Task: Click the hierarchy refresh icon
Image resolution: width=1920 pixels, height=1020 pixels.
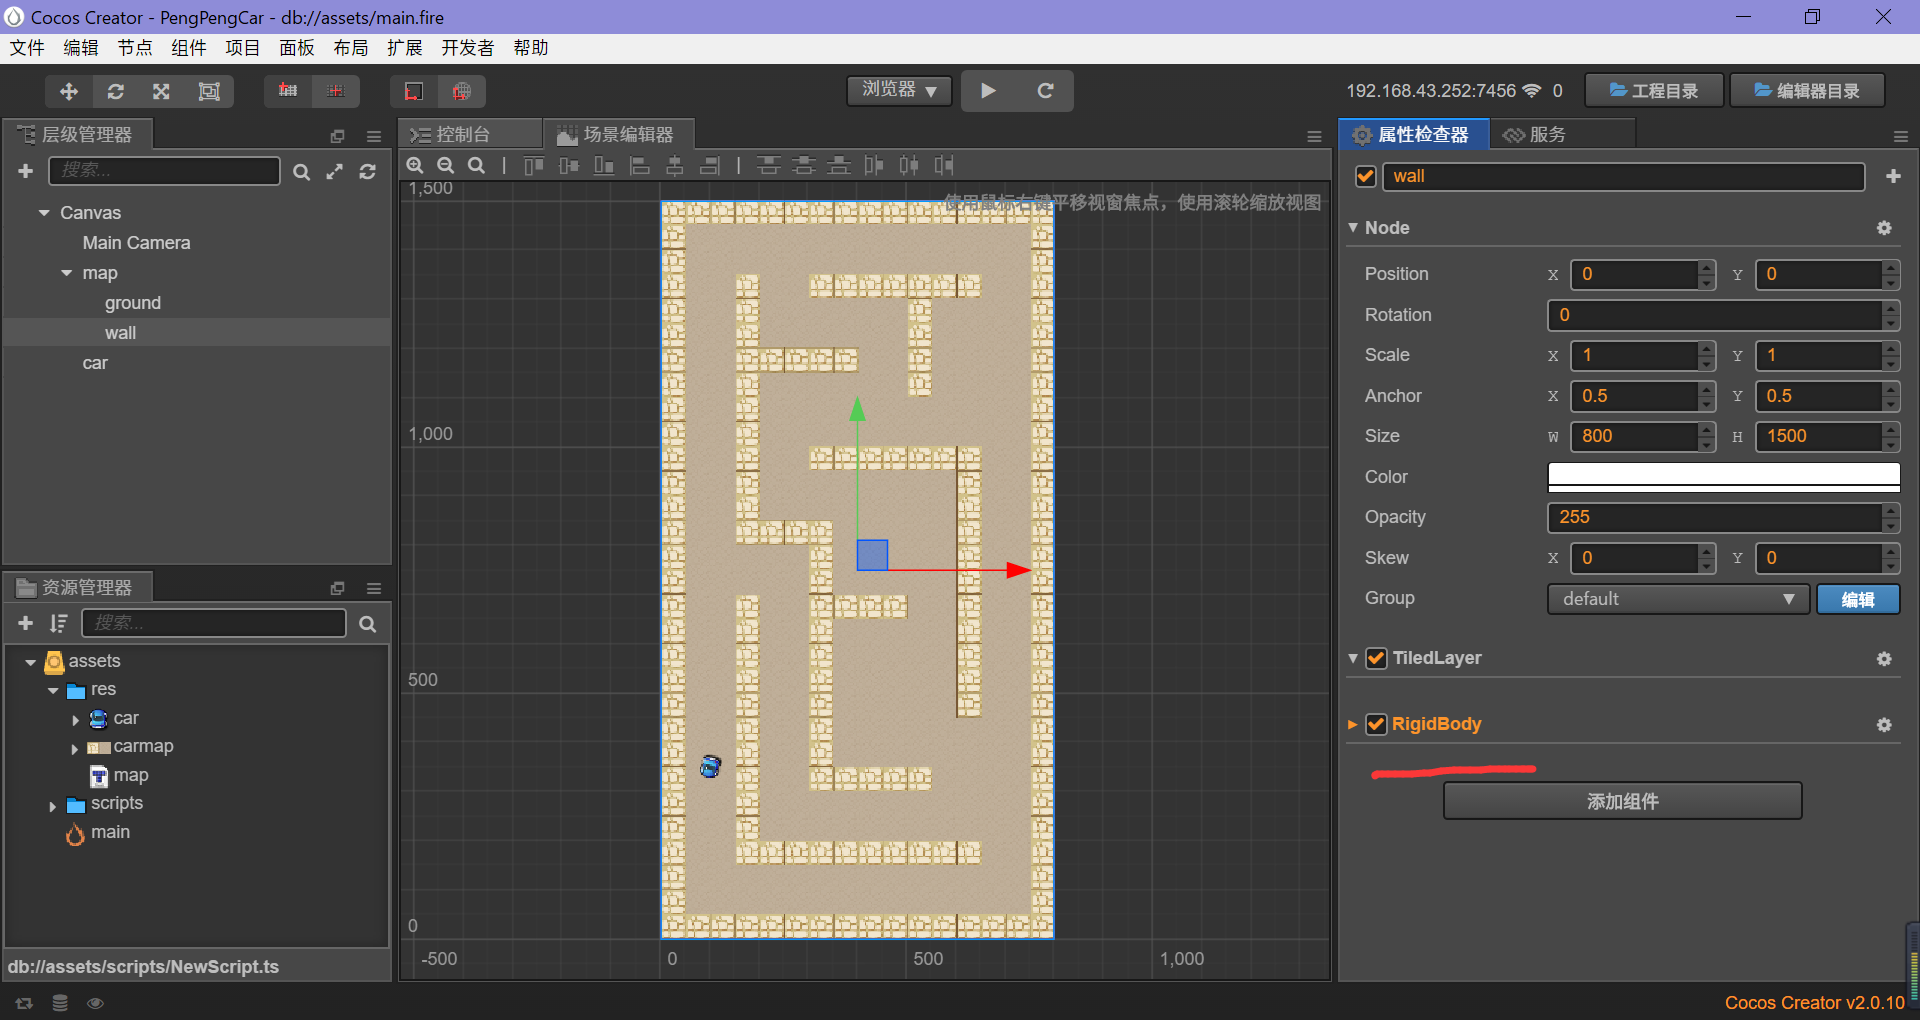Action: (368, 172)
